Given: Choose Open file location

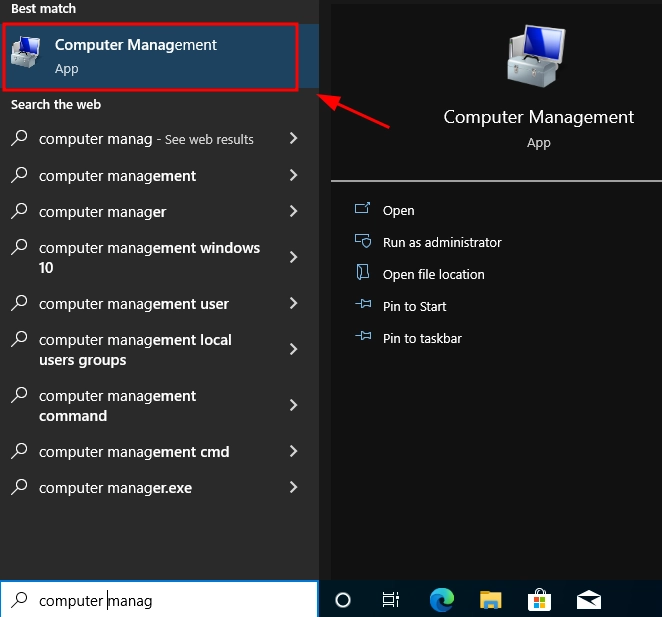Looking at the screenshot, I should [x=433, y=274].
